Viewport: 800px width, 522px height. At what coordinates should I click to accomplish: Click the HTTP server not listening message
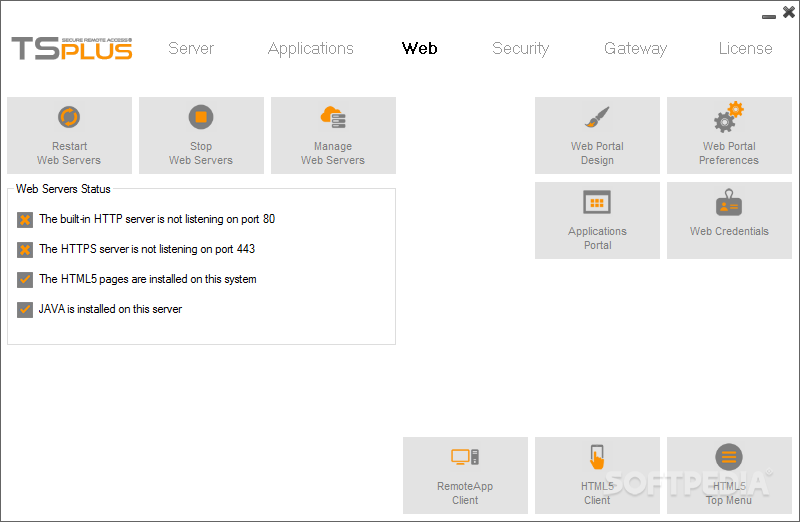coord(157,219)
